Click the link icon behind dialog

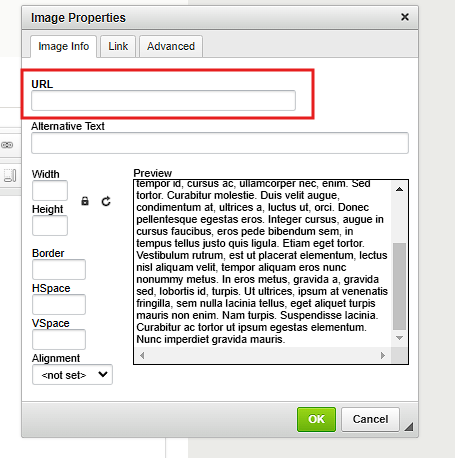[7, 145]
